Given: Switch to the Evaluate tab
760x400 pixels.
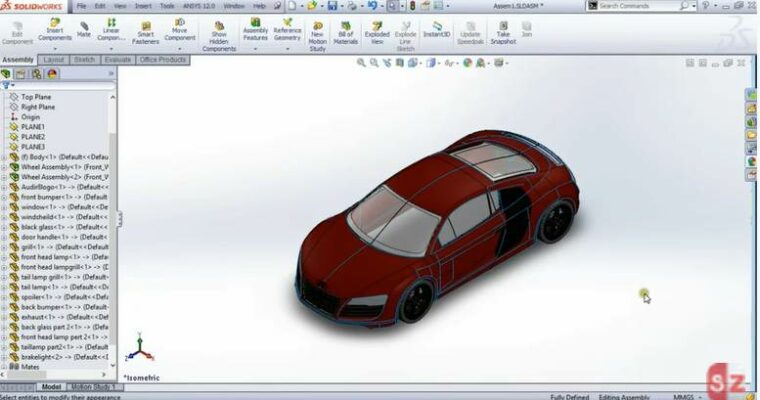Looking at the screenshot, I should [118, 60].
